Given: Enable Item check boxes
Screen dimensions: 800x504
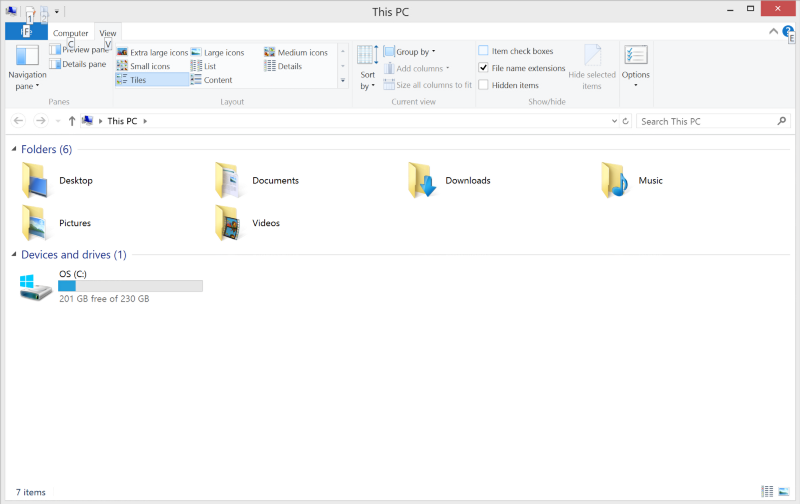Looking at the screenshot, I should pos(484,51).
